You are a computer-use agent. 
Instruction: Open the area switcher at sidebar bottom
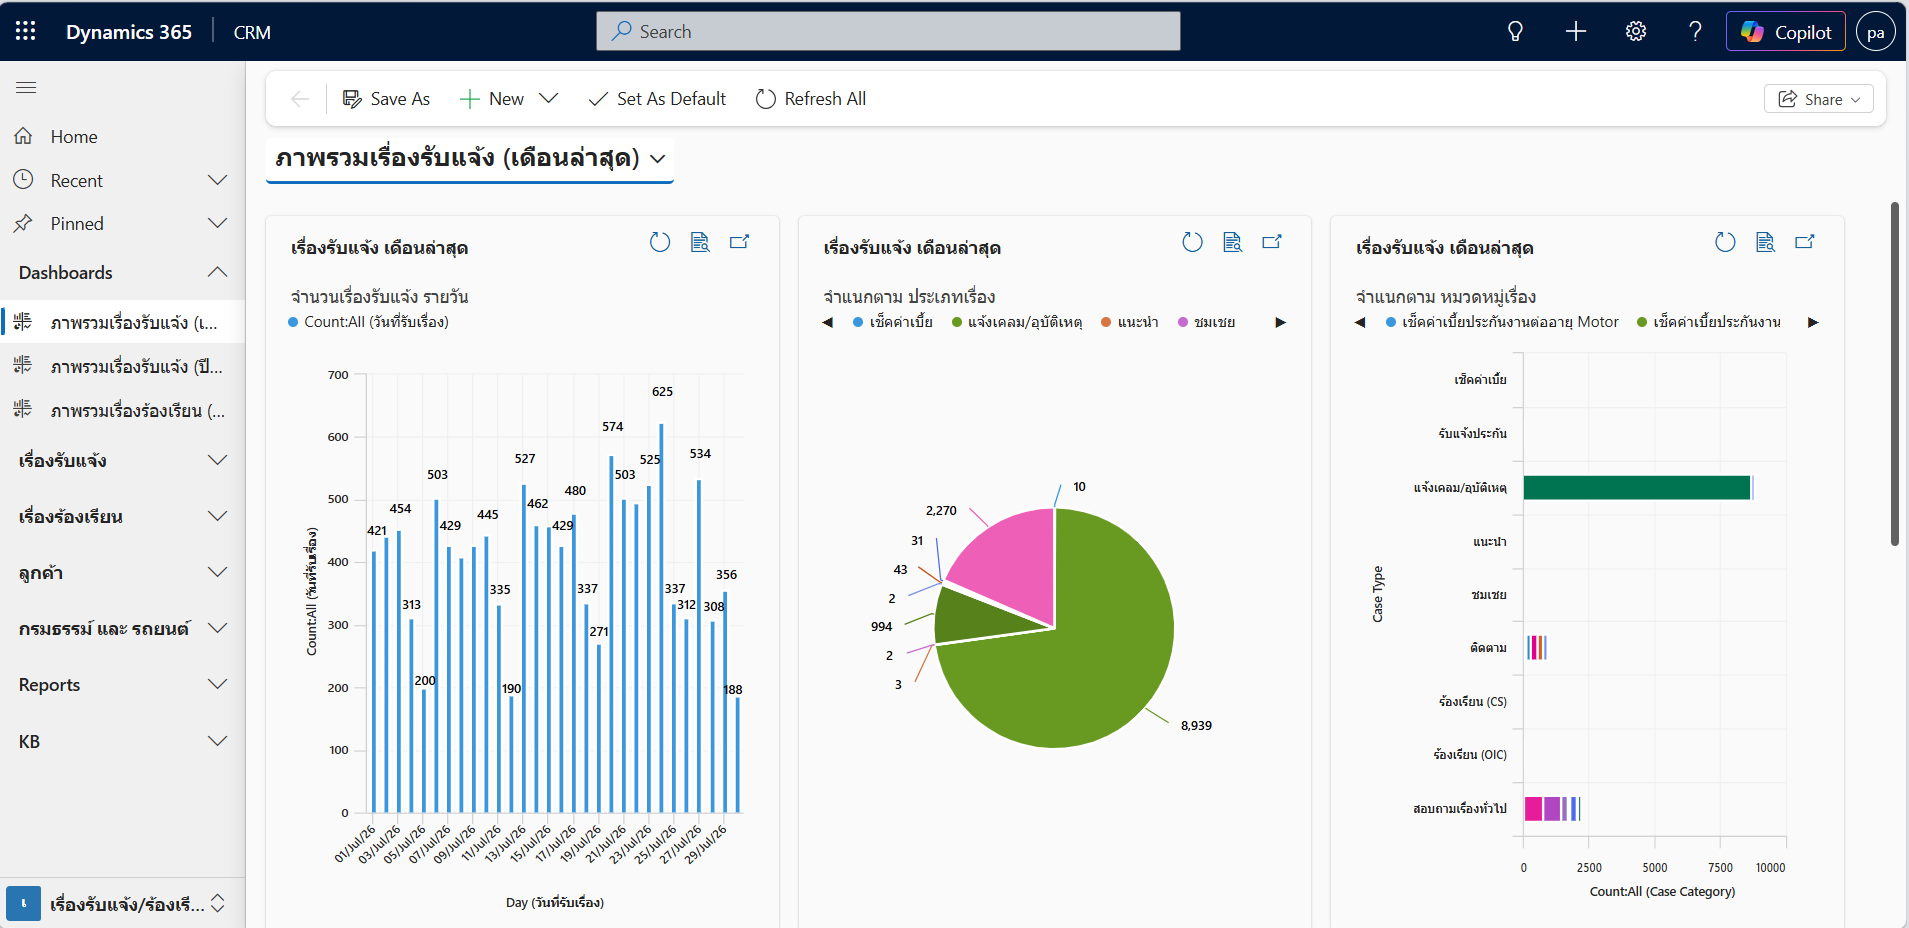(122, 903)
